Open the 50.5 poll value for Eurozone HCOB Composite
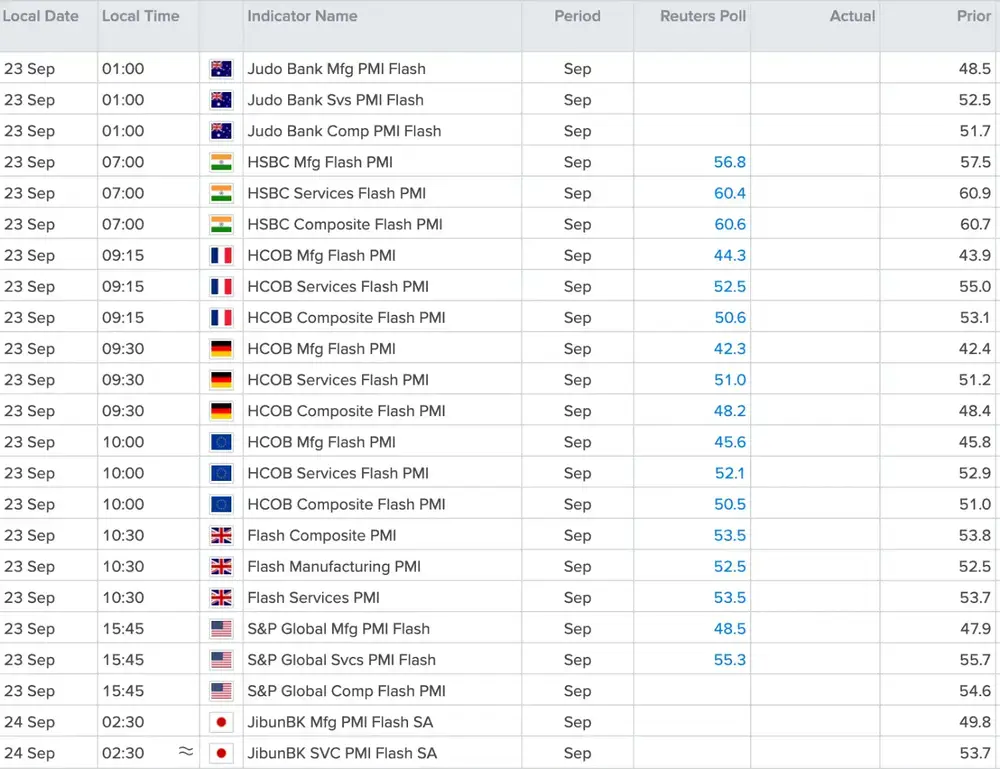 point(730,504)
